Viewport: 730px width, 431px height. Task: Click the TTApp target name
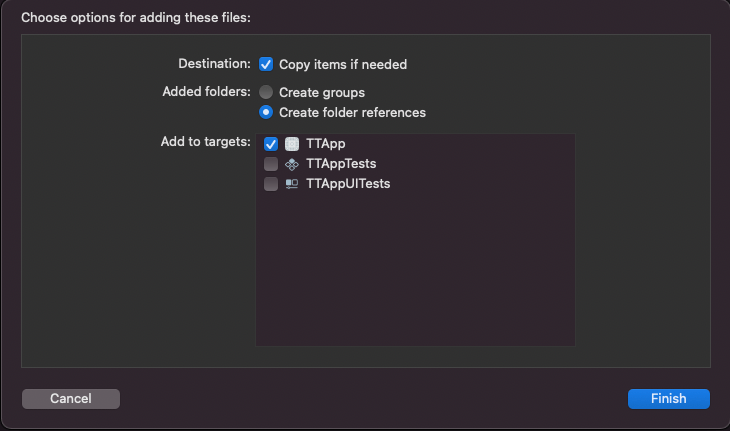[x=325, y=144]
